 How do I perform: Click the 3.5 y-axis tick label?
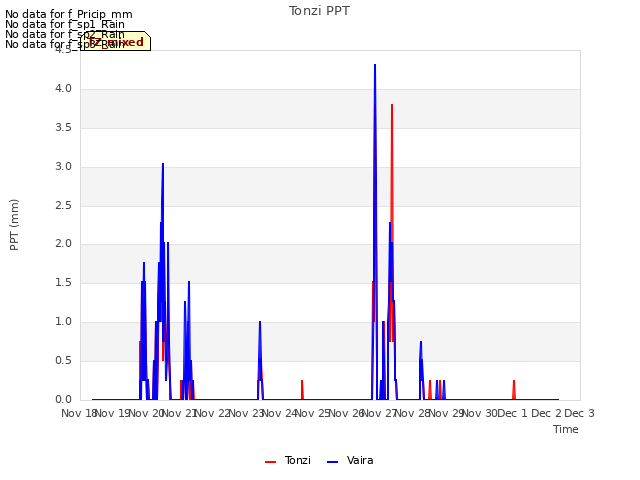click(63, 128)
